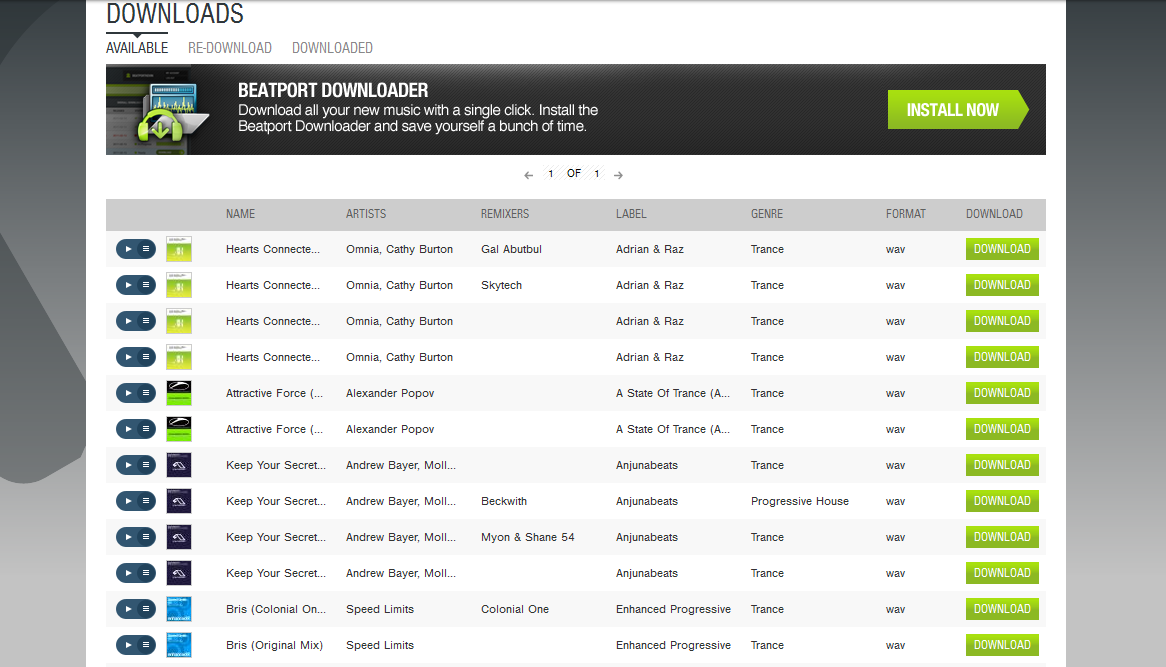Select Enhanced Progressive label on Colonial One row
This screenshot has height=667, width=1166.
673,609
